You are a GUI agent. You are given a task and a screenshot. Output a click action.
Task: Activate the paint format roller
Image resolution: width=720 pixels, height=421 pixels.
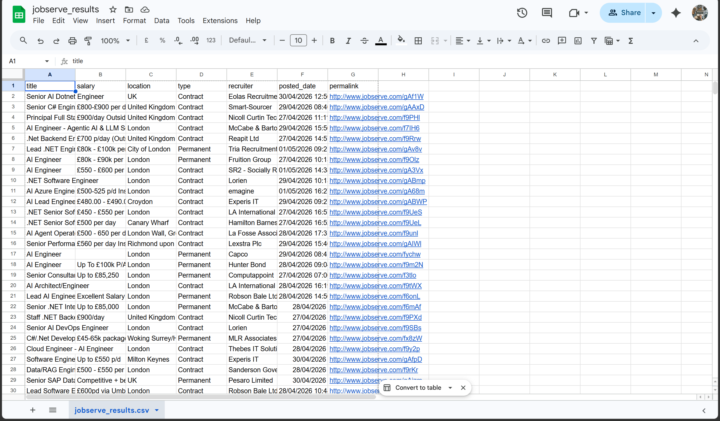click(88, 41)
